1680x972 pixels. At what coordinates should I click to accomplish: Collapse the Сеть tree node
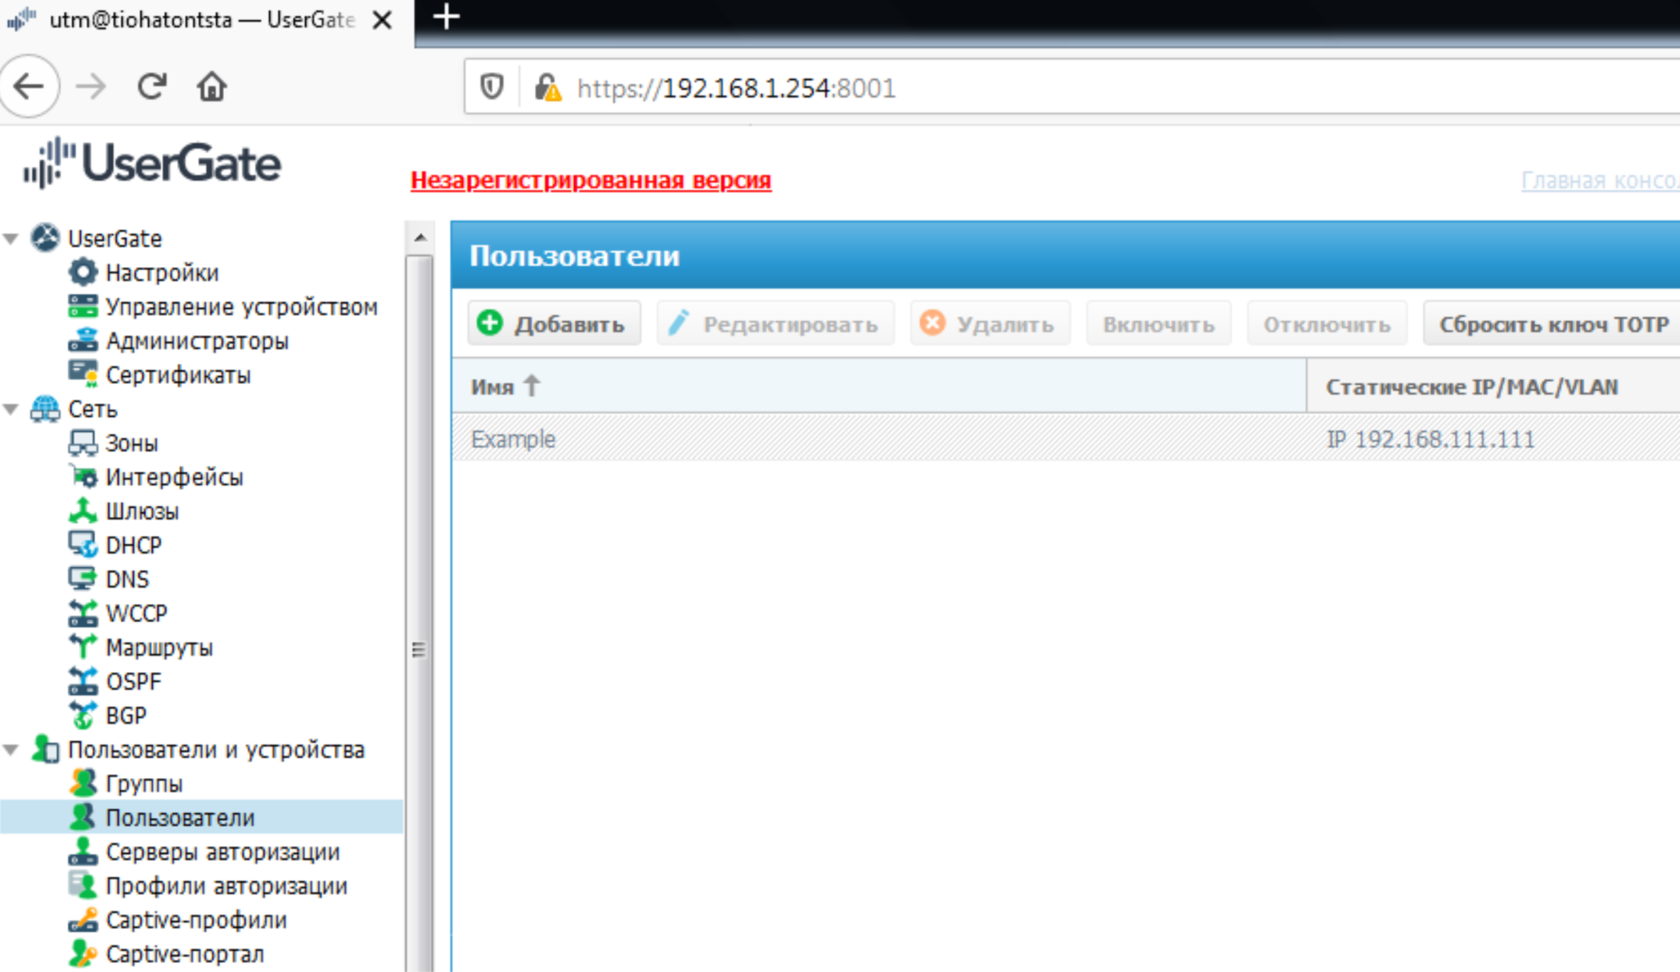point(11,408)
